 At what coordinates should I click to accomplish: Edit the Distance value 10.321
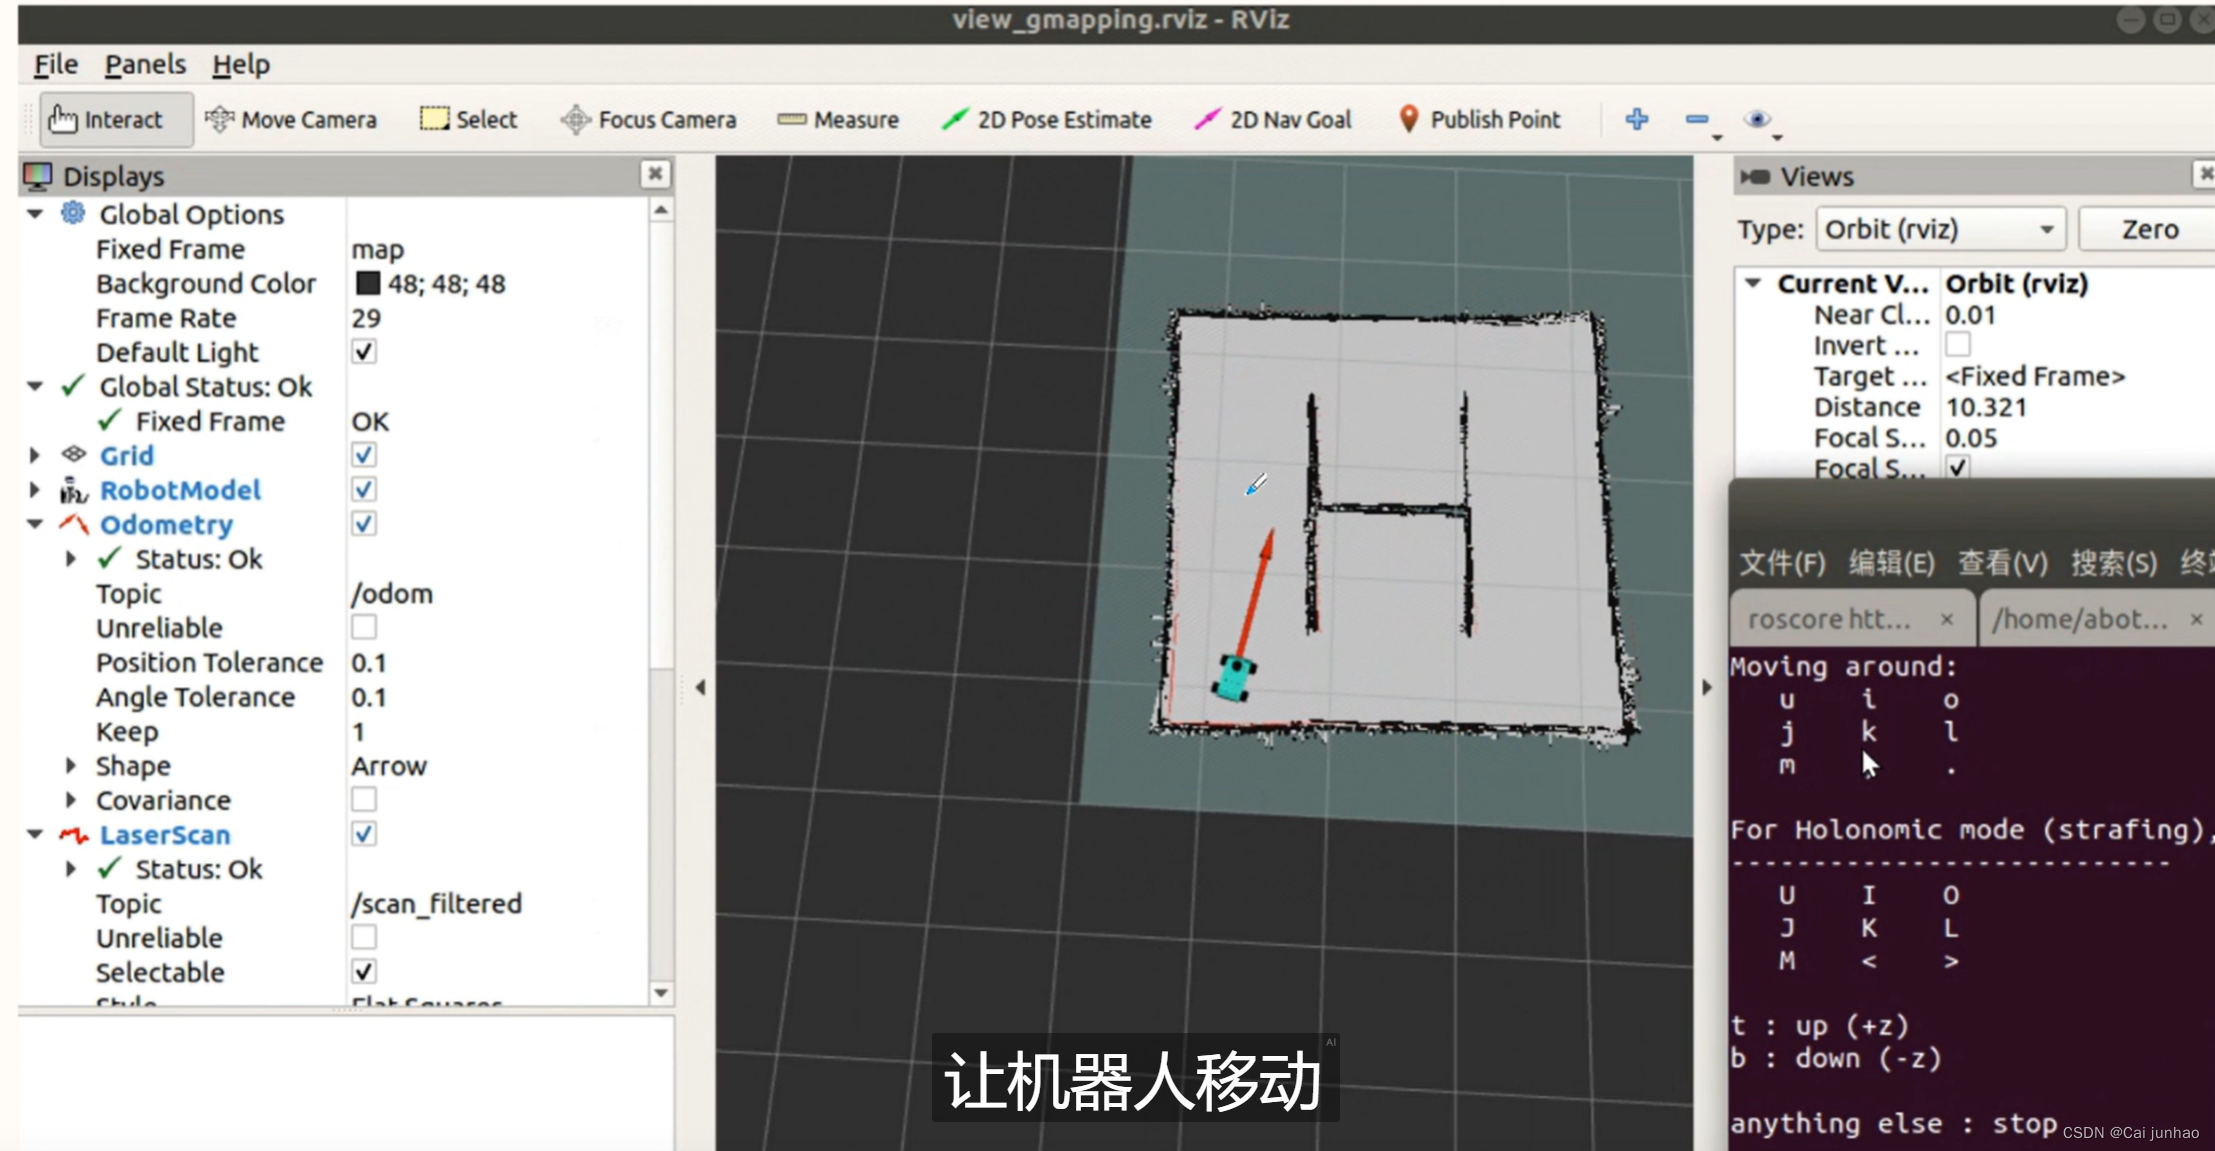[x=1985, y=407]
